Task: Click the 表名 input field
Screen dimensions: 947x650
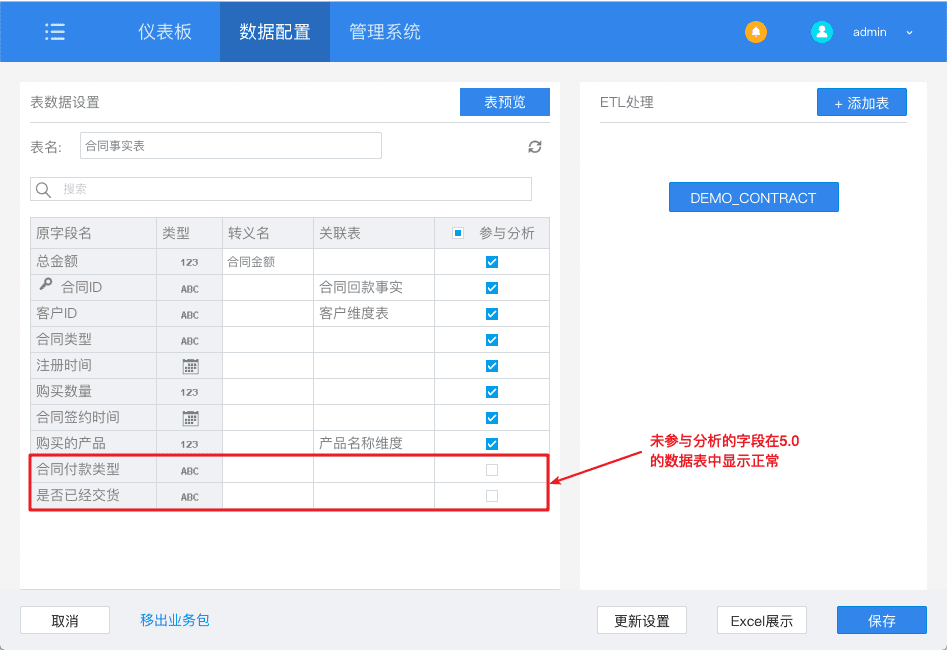Action: (x=231, y=146)
